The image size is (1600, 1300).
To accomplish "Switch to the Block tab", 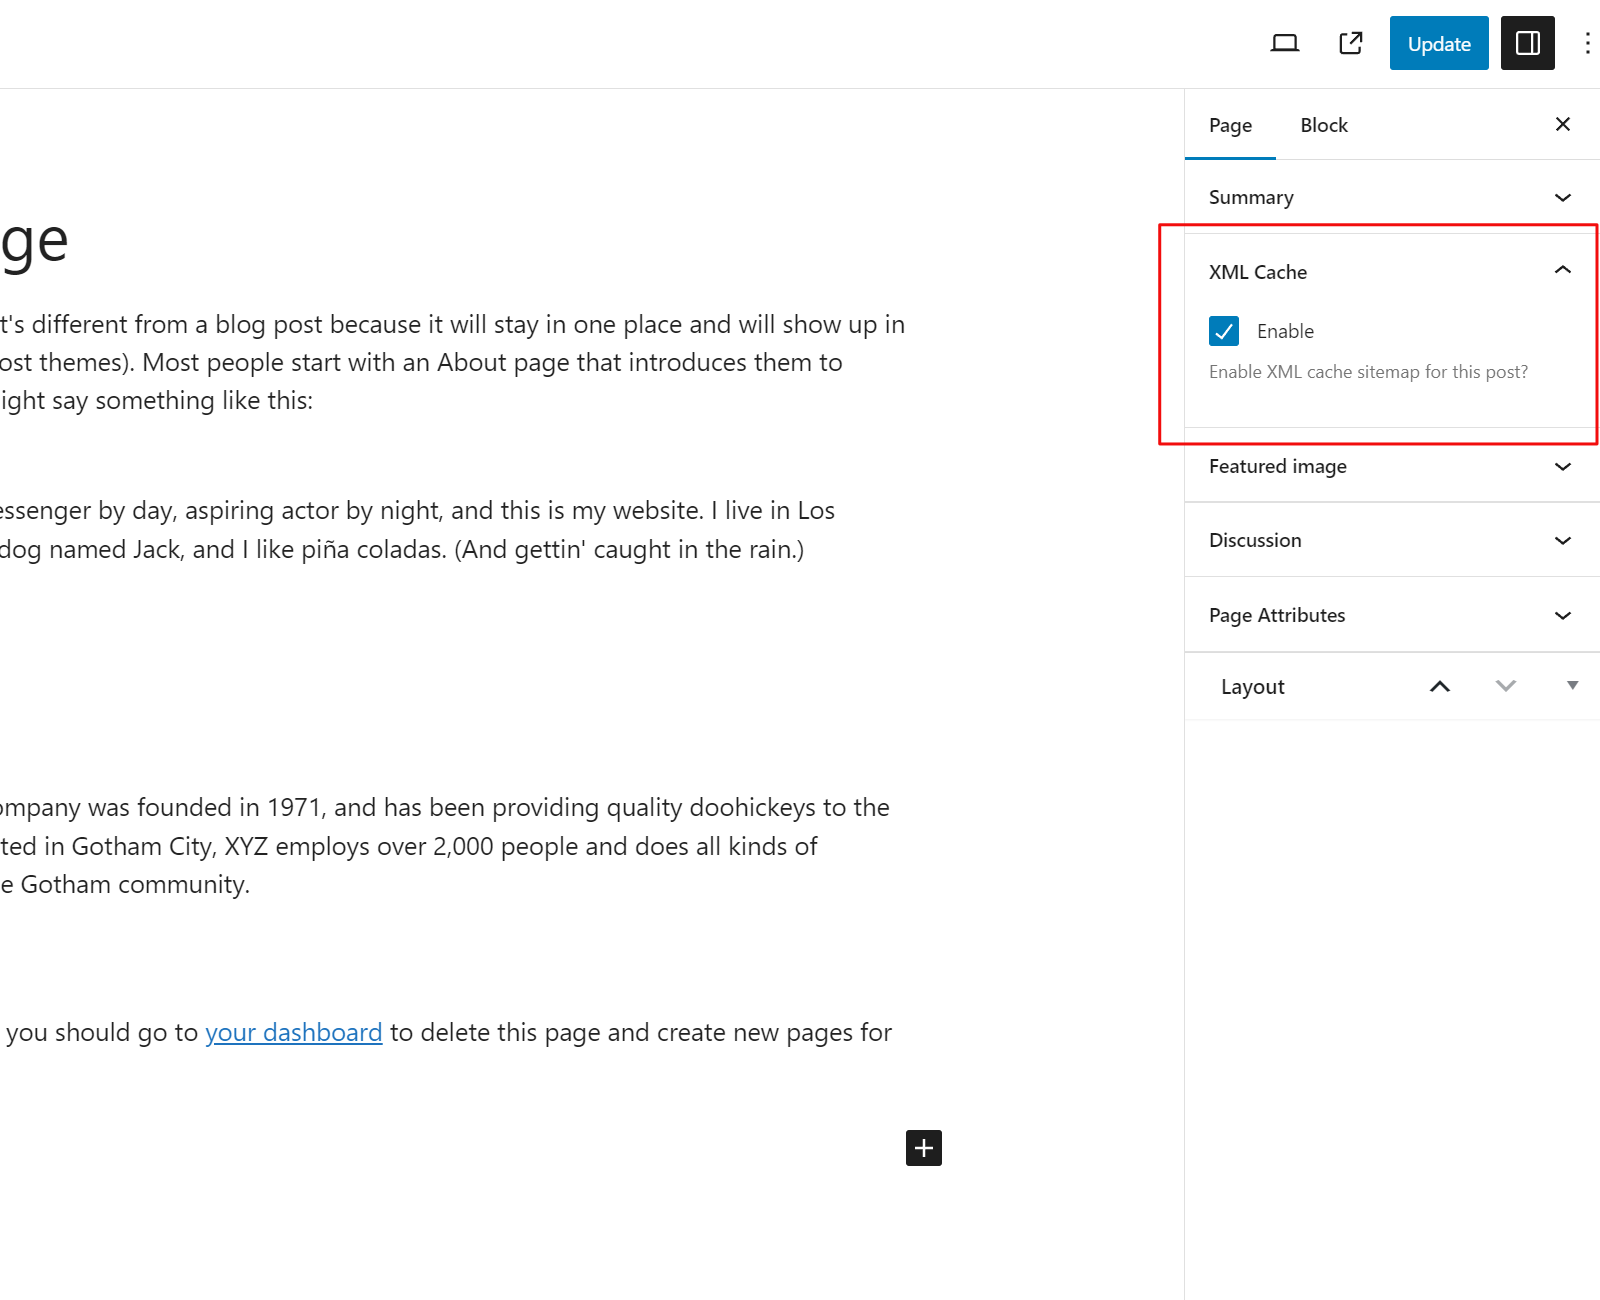I will 1324,125.
